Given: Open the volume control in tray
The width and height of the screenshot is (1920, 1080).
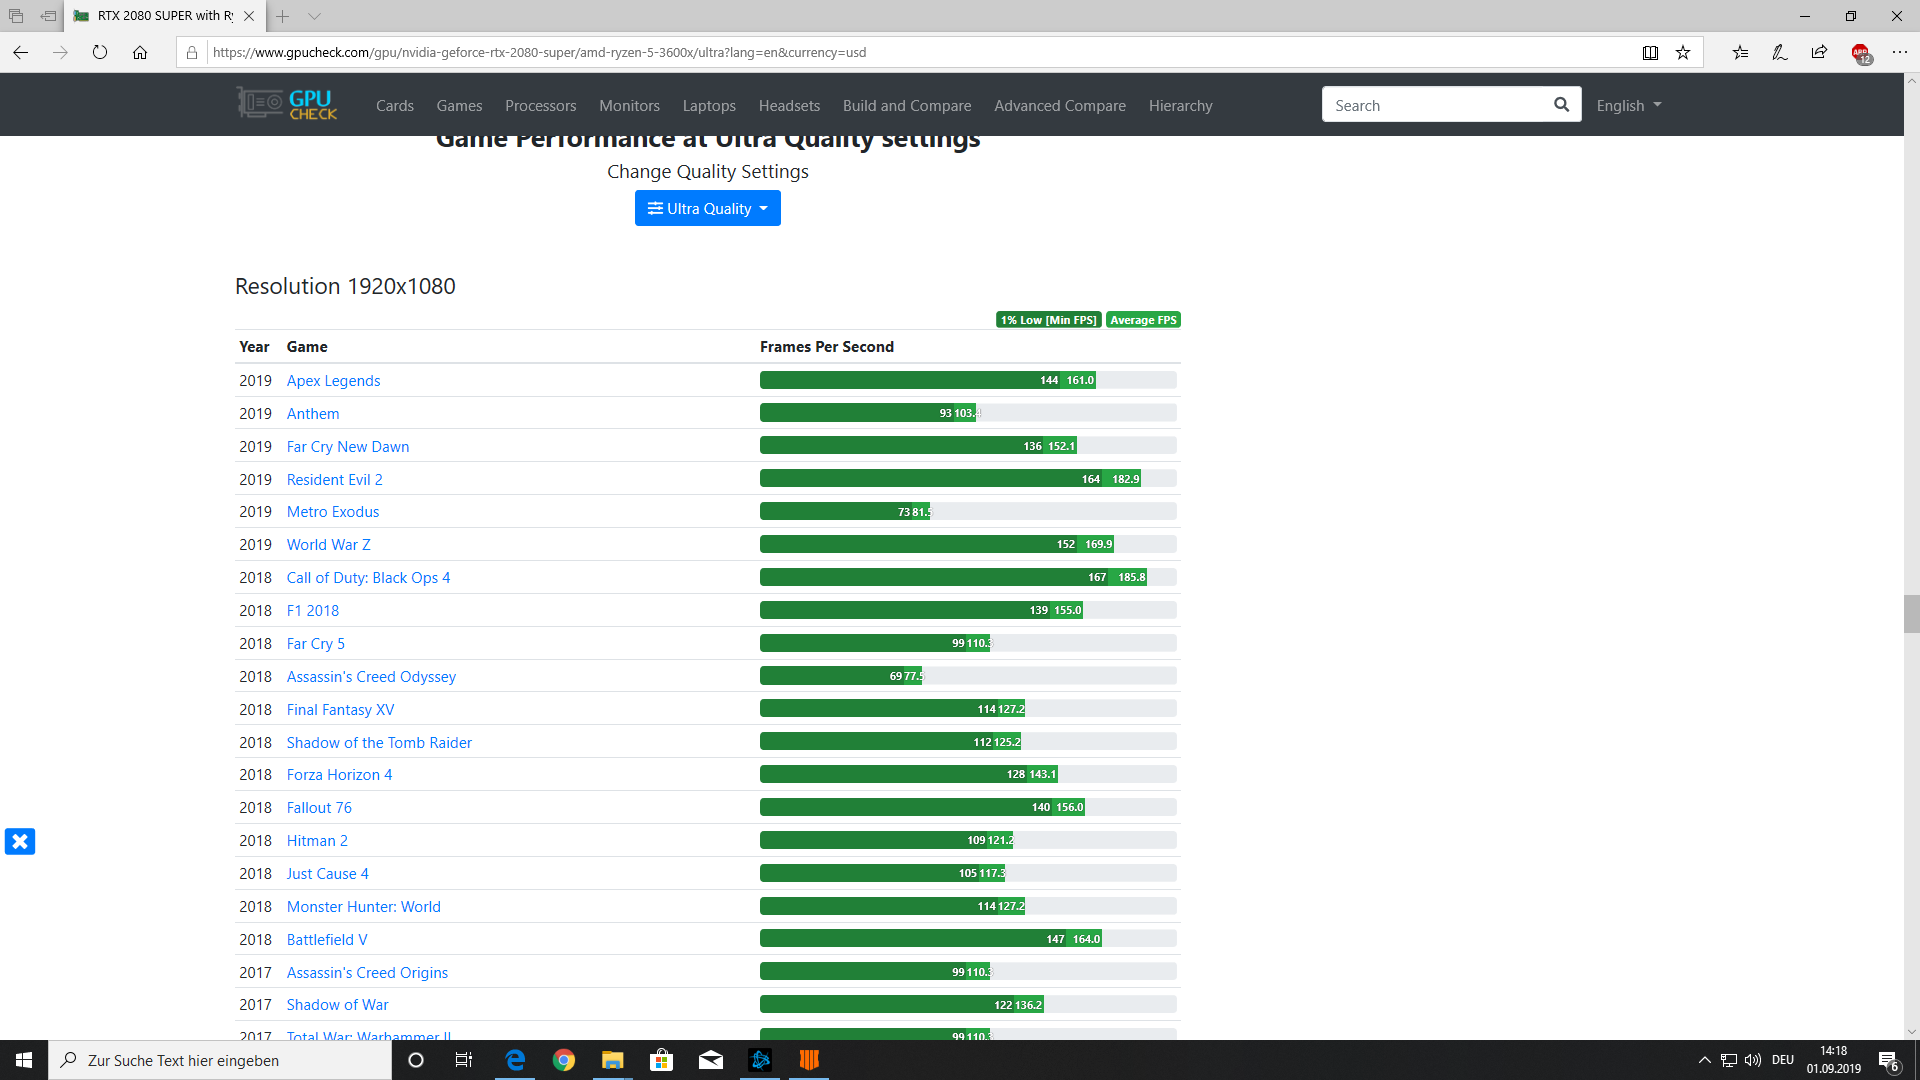Looking at the screenshot, I should point(1753,1060).
